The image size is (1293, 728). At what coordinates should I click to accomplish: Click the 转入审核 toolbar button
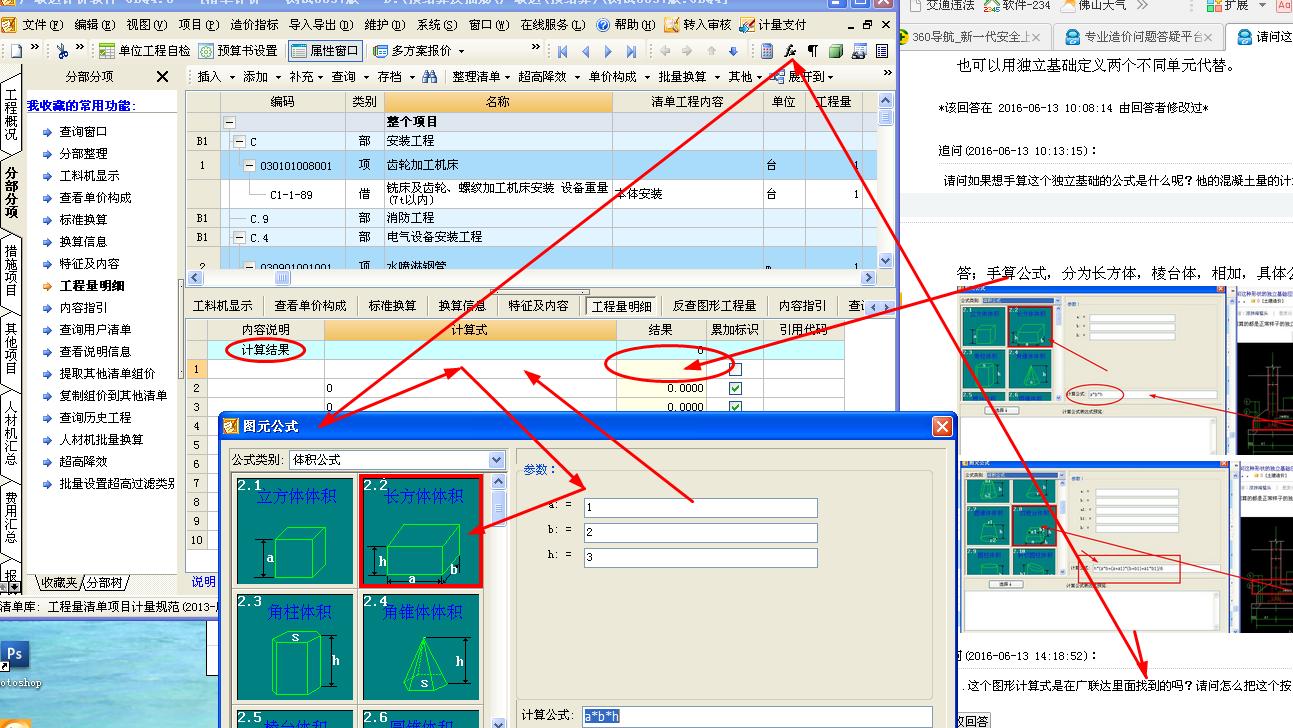pyautogui.click(x=698, y=24)
